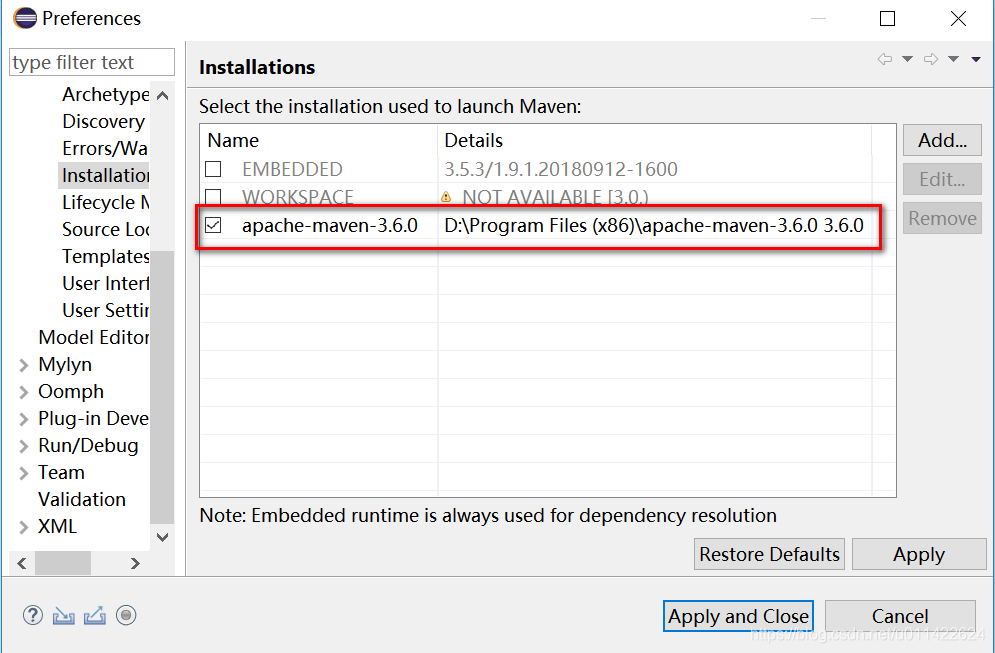Click the Apply and Close button
Image resolution: width=995 pixels, height=653 pixels.
pos(738,616)
